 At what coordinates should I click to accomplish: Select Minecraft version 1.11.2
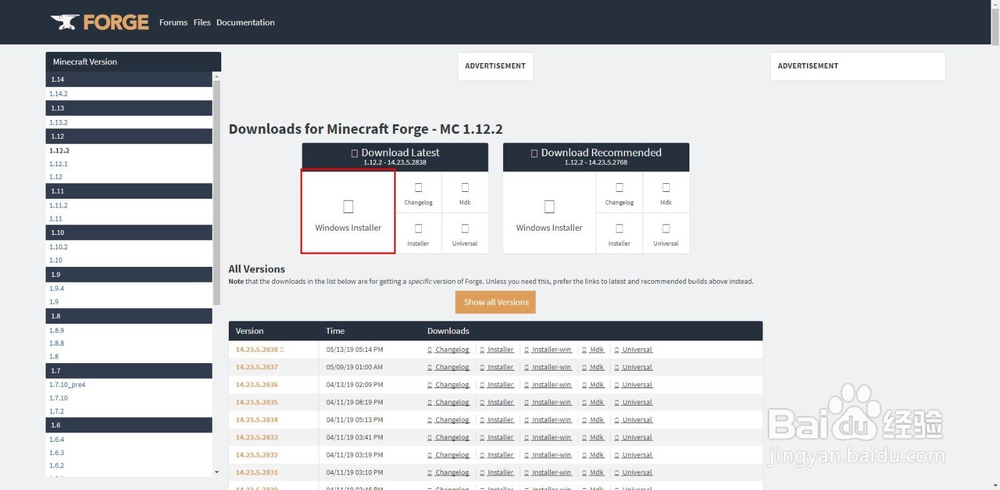tap(59, 205)
